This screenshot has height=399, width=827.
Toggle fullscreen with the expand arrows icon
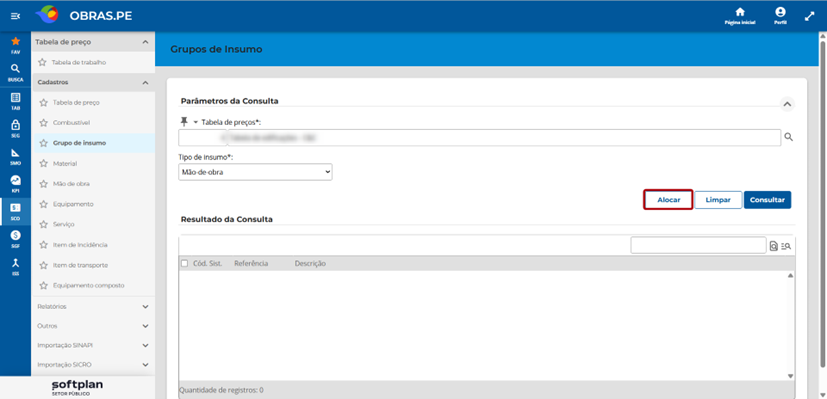[810, 16]
